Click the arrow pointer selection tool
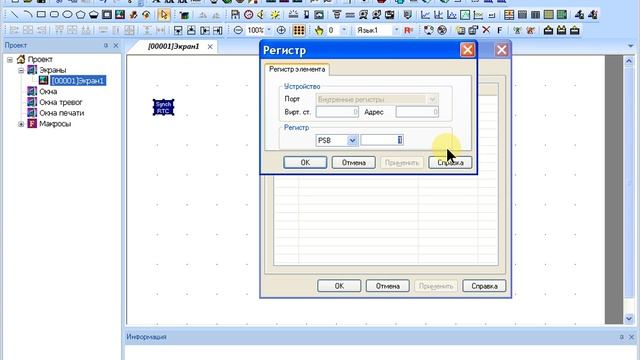The width and height of the screenshot is (640, 360). point(164,15)
